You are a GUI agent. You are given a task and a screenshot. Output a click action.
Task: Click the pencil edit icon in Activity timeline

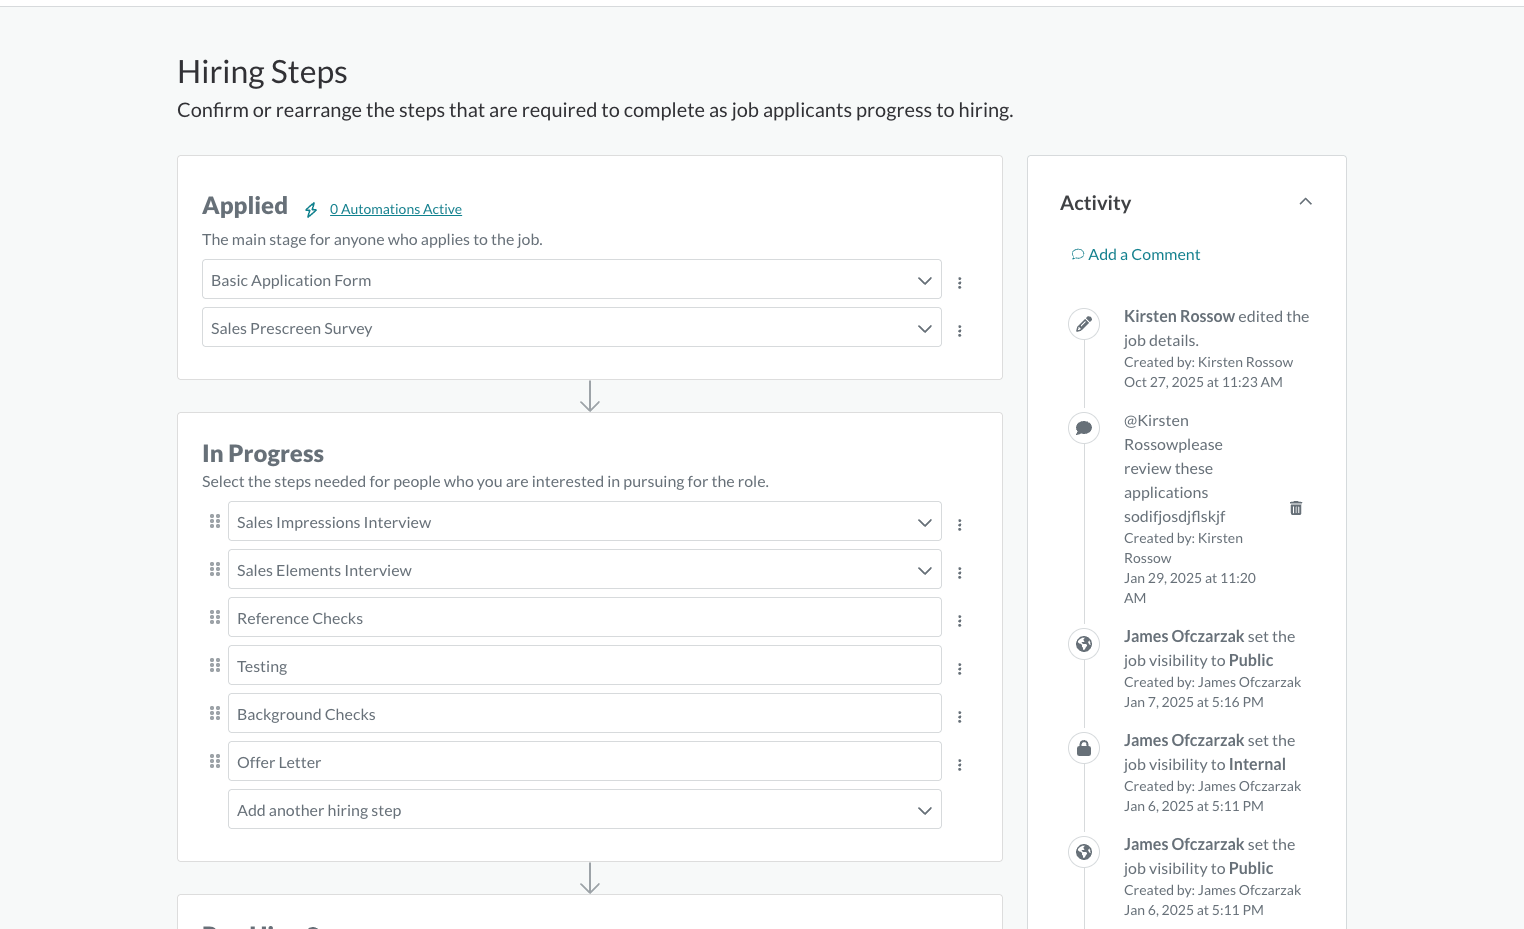pyautogui.click(x=1084, y=324)
